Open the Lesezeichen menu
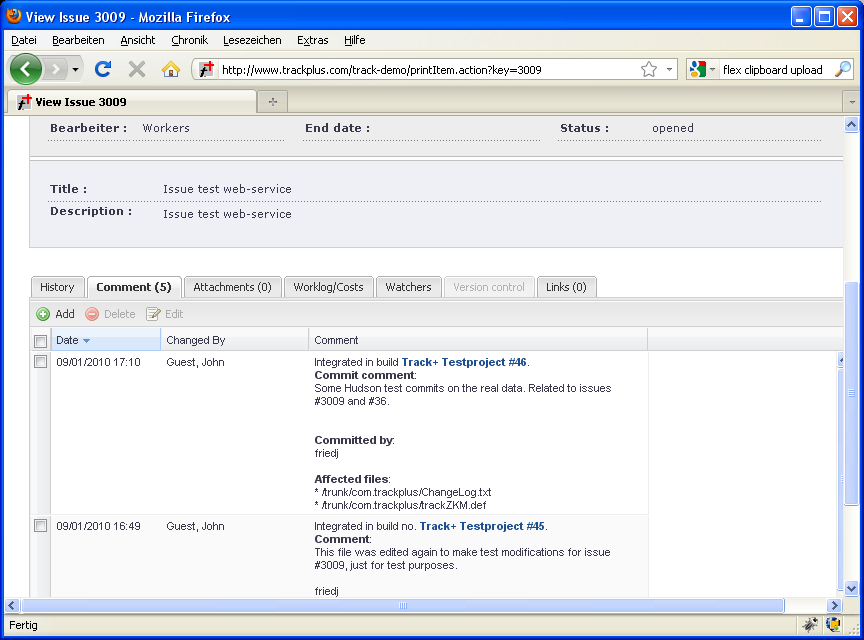Viewport: 864px width, 640px height. click(252, 40)
